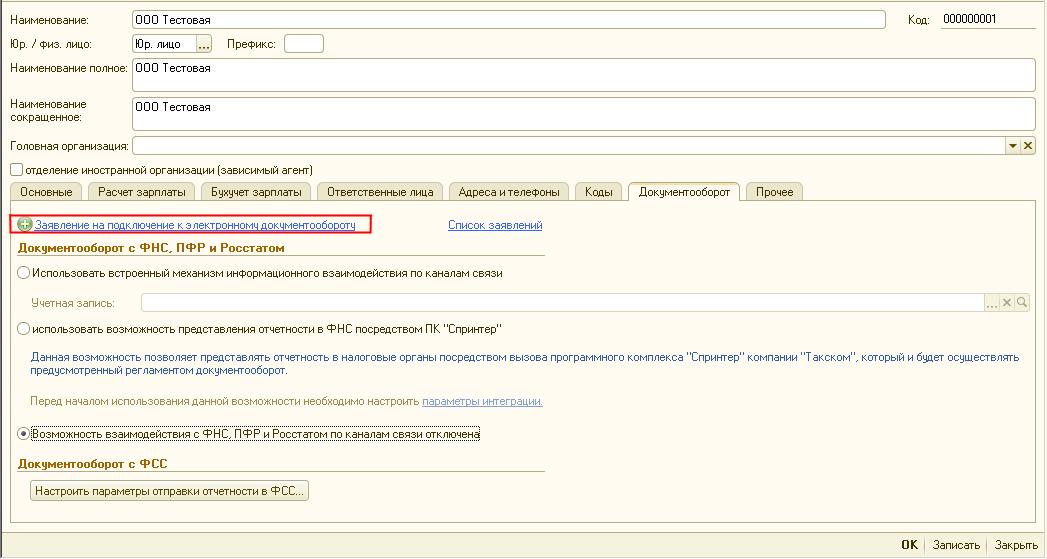The width and height of the screenshot is (1047, 559).
Task: Click the ellipsis button in Учетная запись field
Action: (992, 303)
